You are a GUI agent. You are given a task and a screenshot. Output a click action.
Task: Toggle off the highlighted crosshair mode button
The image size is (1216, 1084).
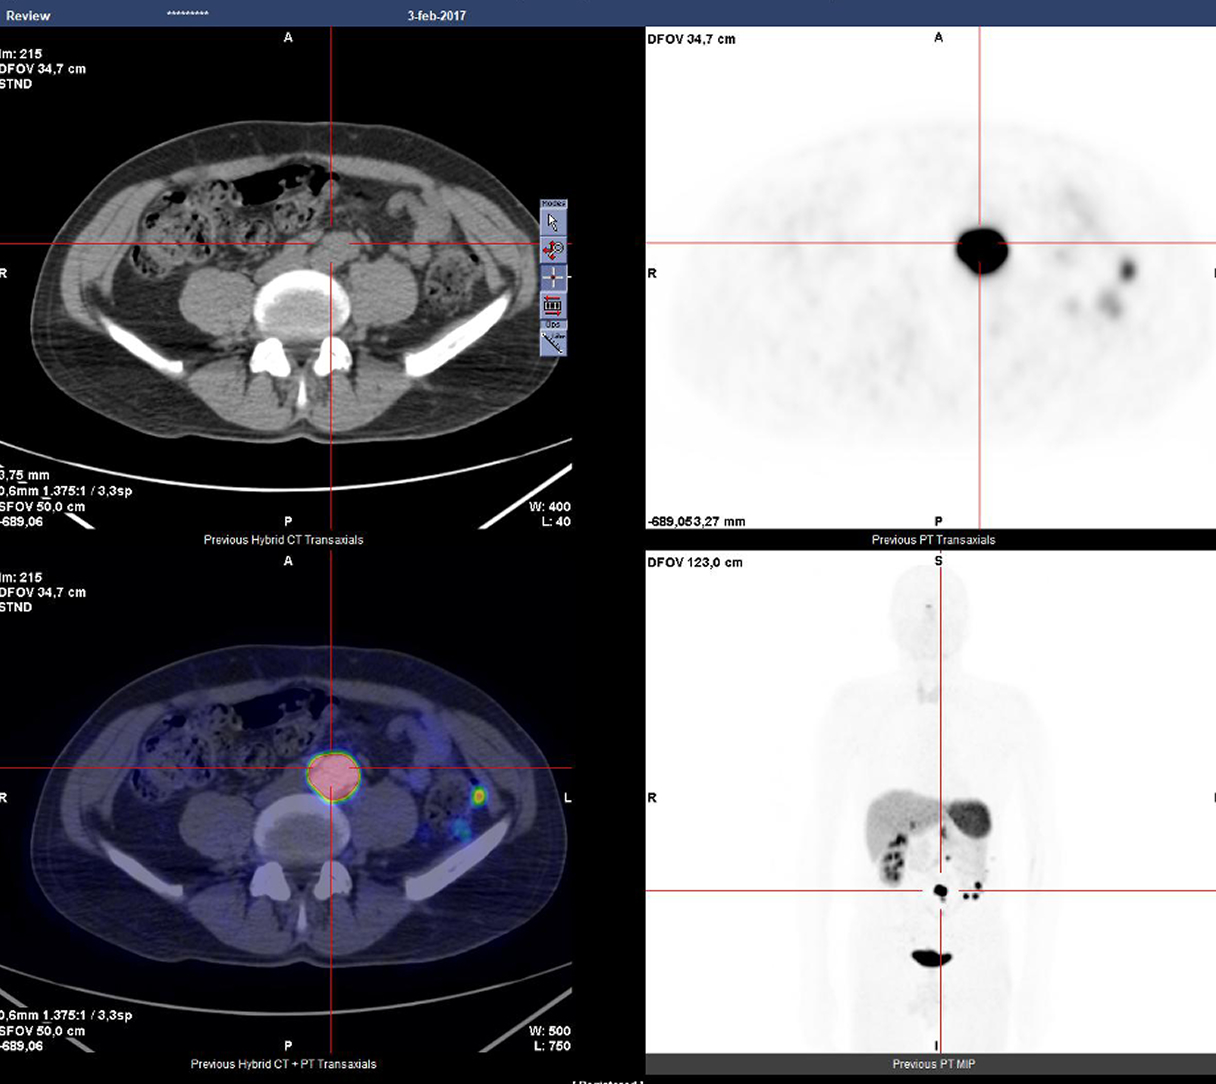click(x=552, y=277)
